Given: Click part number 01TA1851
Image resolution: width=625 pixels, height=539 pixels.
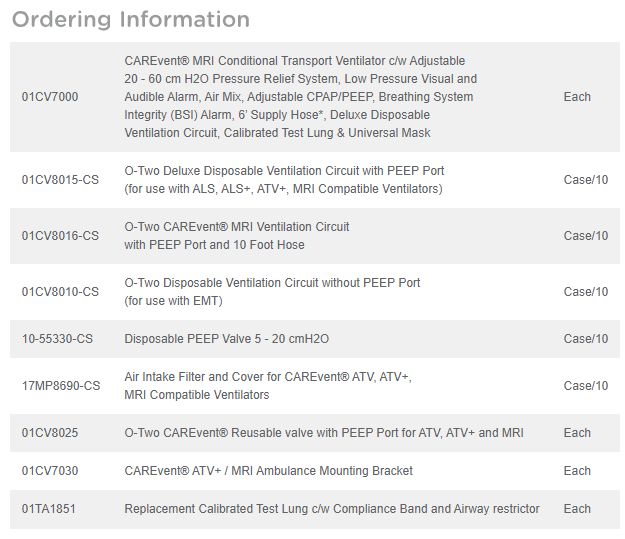Looking at the screenshot, I should pos(49,509).
